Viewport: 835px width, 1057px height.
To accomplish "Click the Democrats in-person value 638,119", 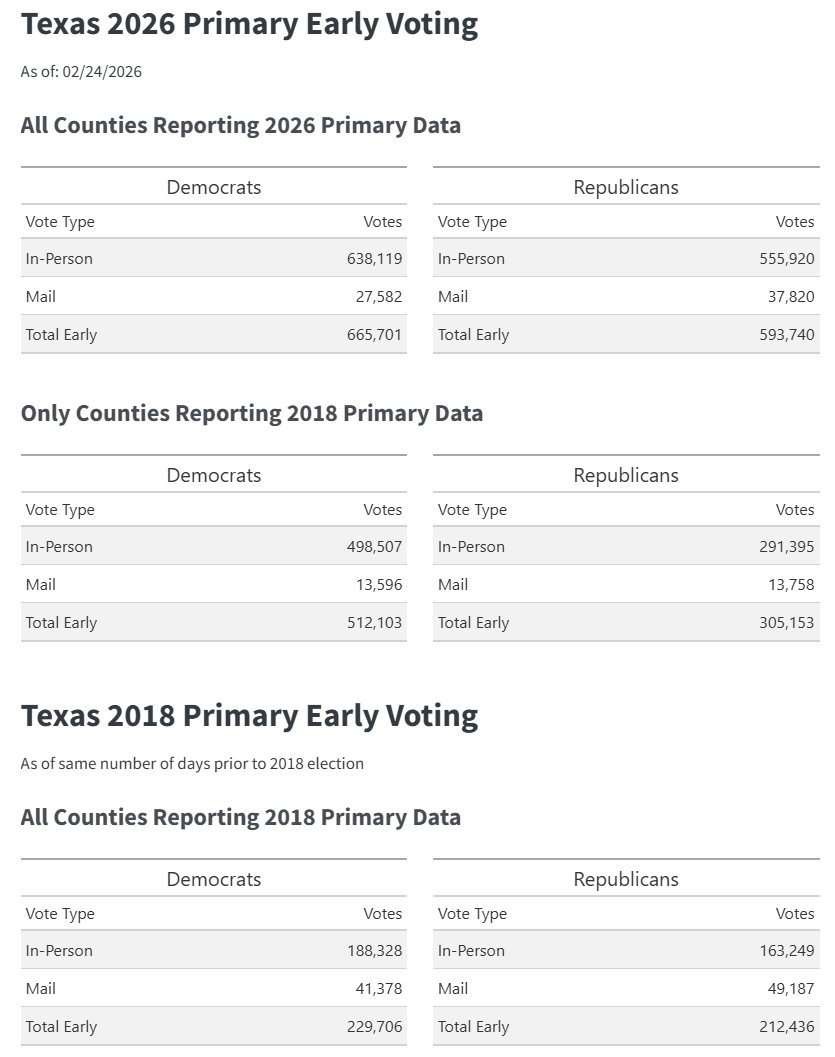I will pos(374,259).
